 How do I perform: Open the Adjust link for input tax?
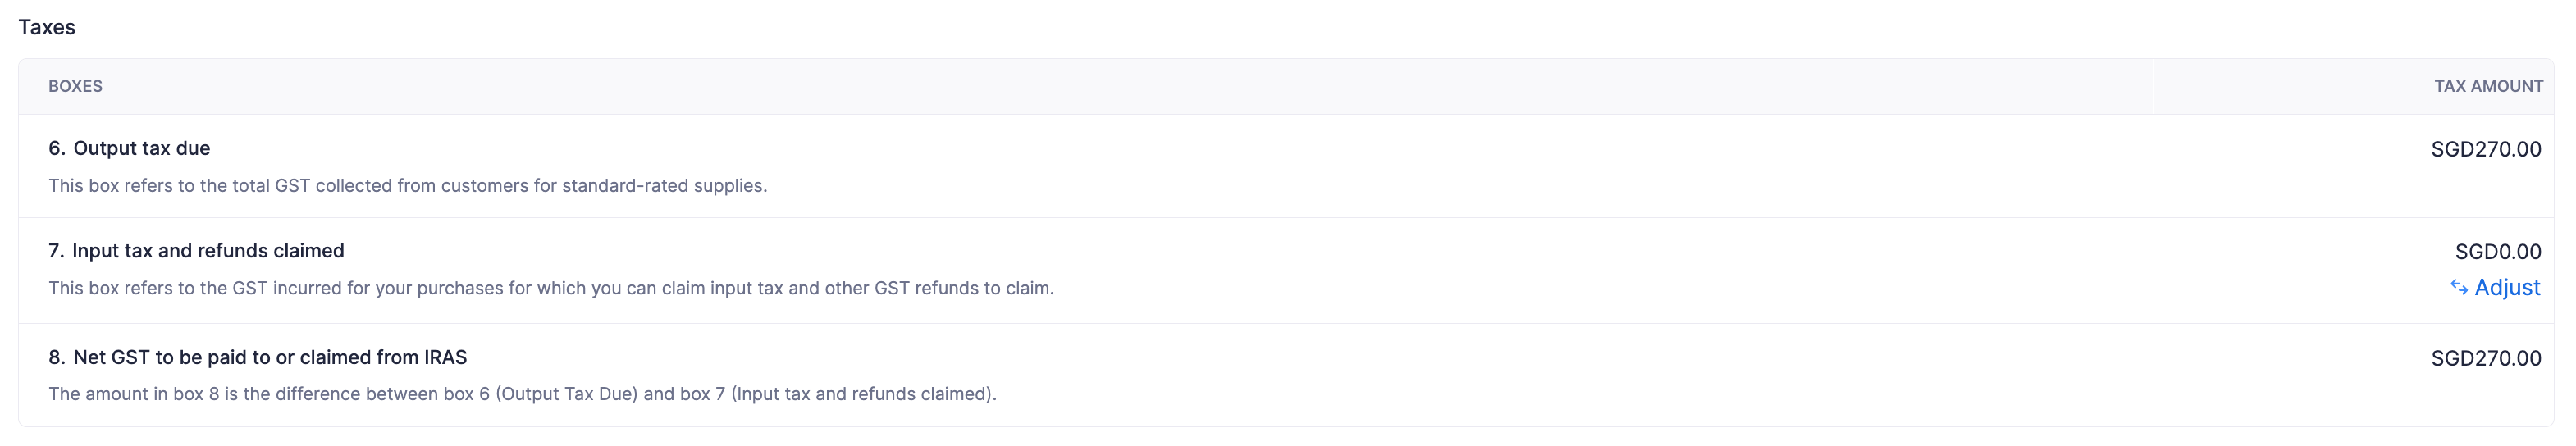point(2506,288)
